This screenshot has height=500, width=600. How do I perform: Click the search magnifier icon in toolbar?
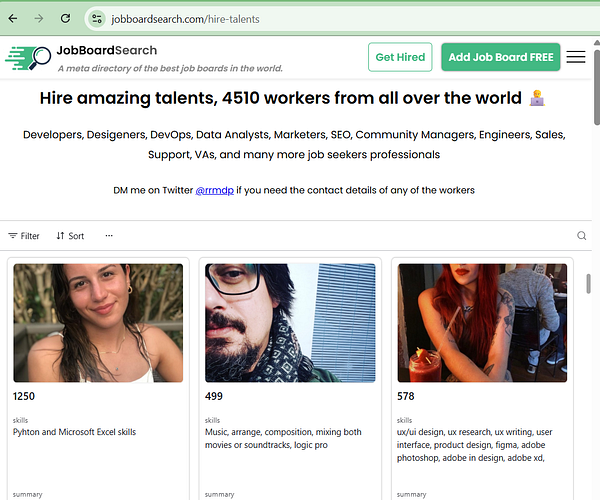582,236
